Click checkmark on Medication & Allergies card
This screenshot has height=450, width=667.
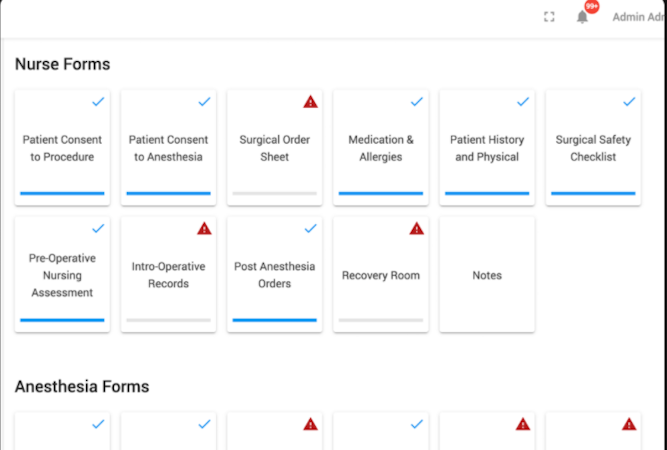click(x=416, y=102)
